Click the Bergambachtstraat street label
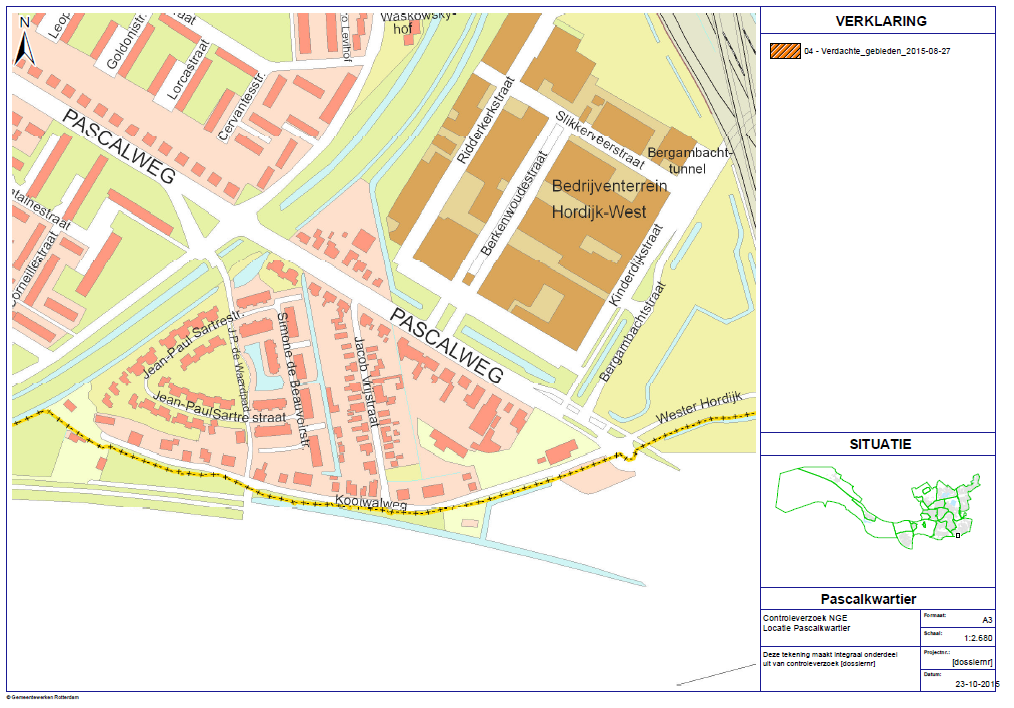The height and width of the screenshot is (708, 1014). (x=632, y=332)
